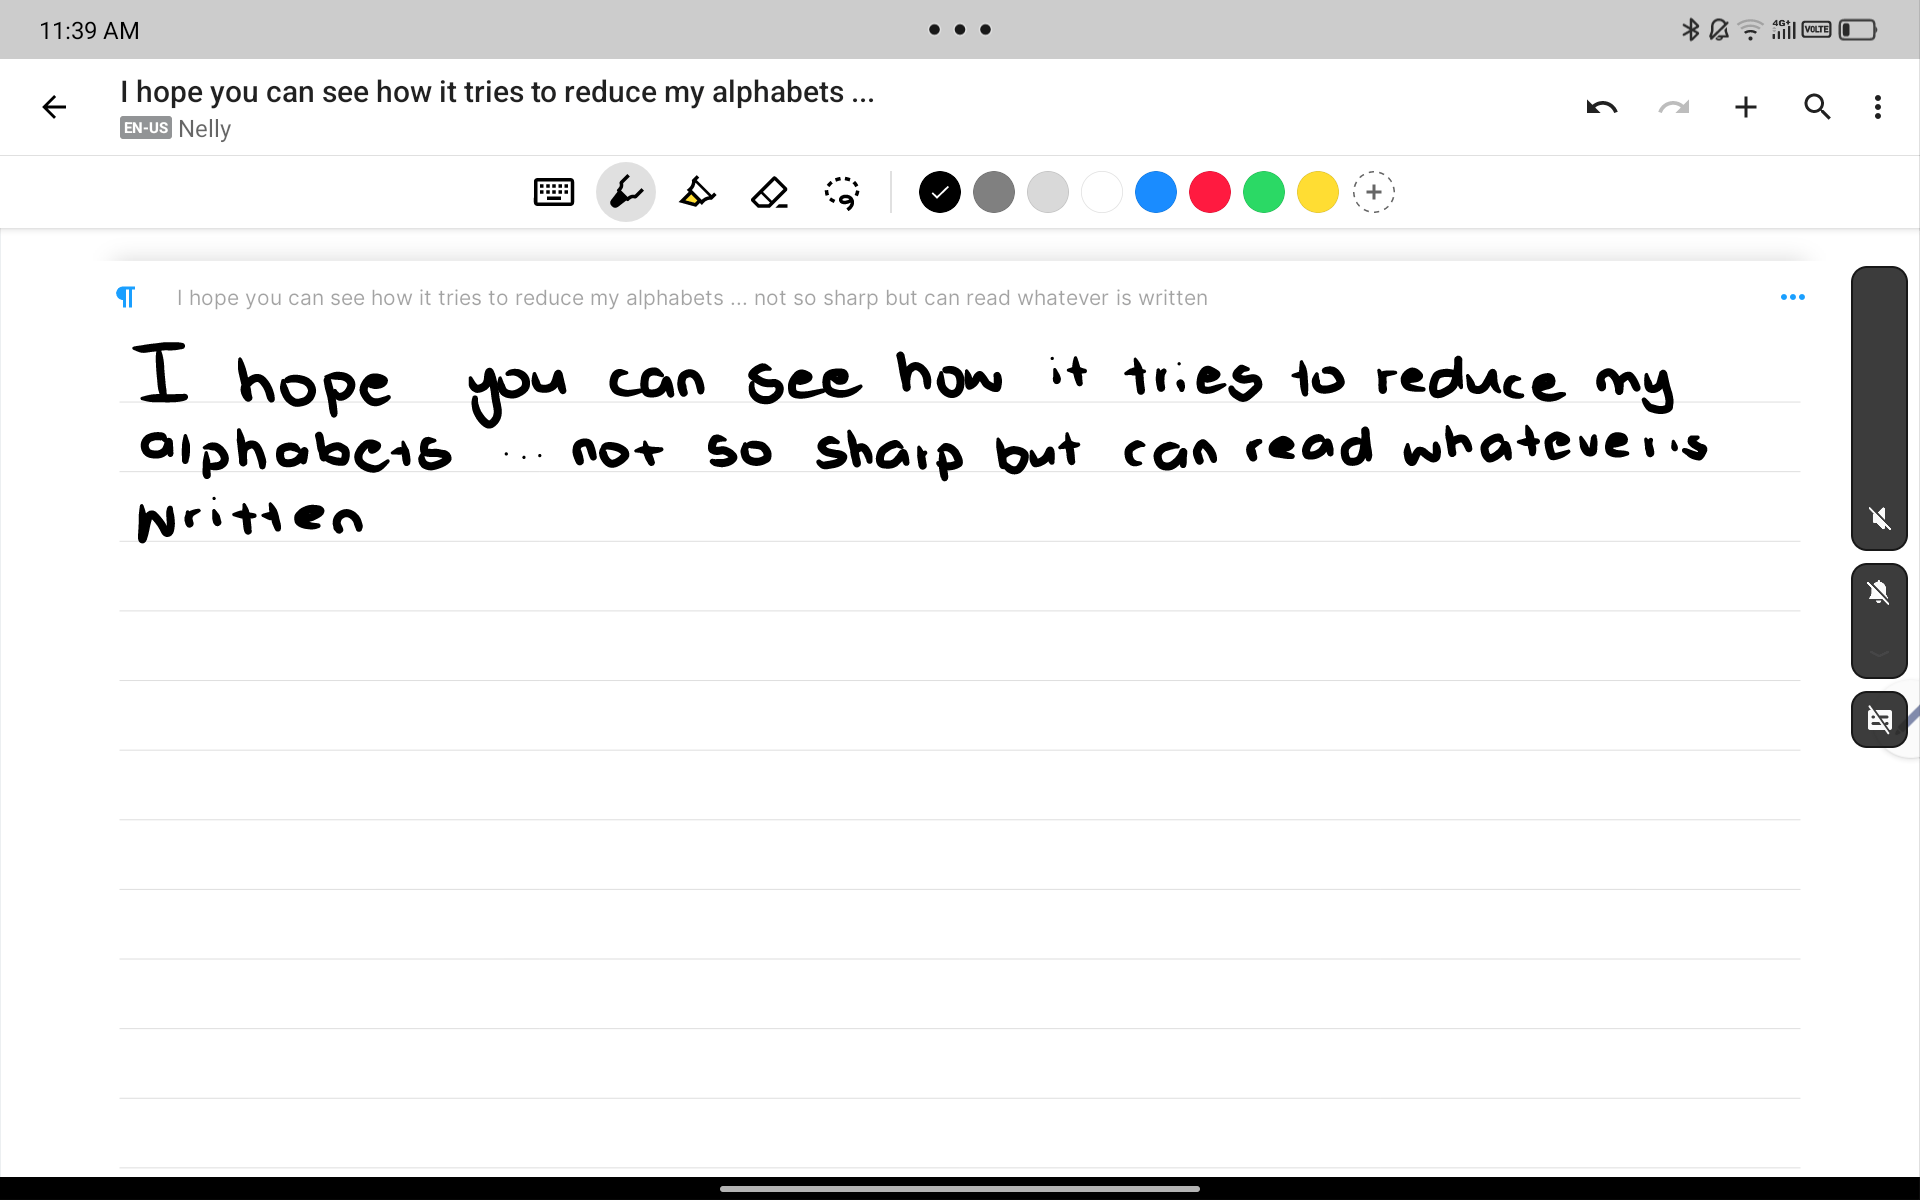Expand the blue paragraph options dots
This screenshot has height=1200, width=1920.
click(x=1792, y=297)
